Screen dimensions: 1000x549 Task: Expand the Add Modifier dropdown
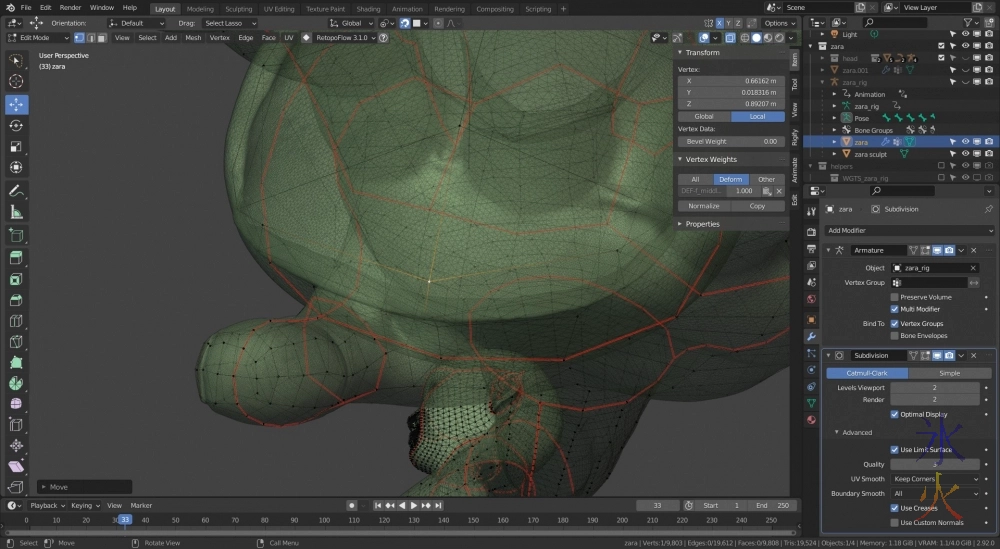tap(908, 230)
